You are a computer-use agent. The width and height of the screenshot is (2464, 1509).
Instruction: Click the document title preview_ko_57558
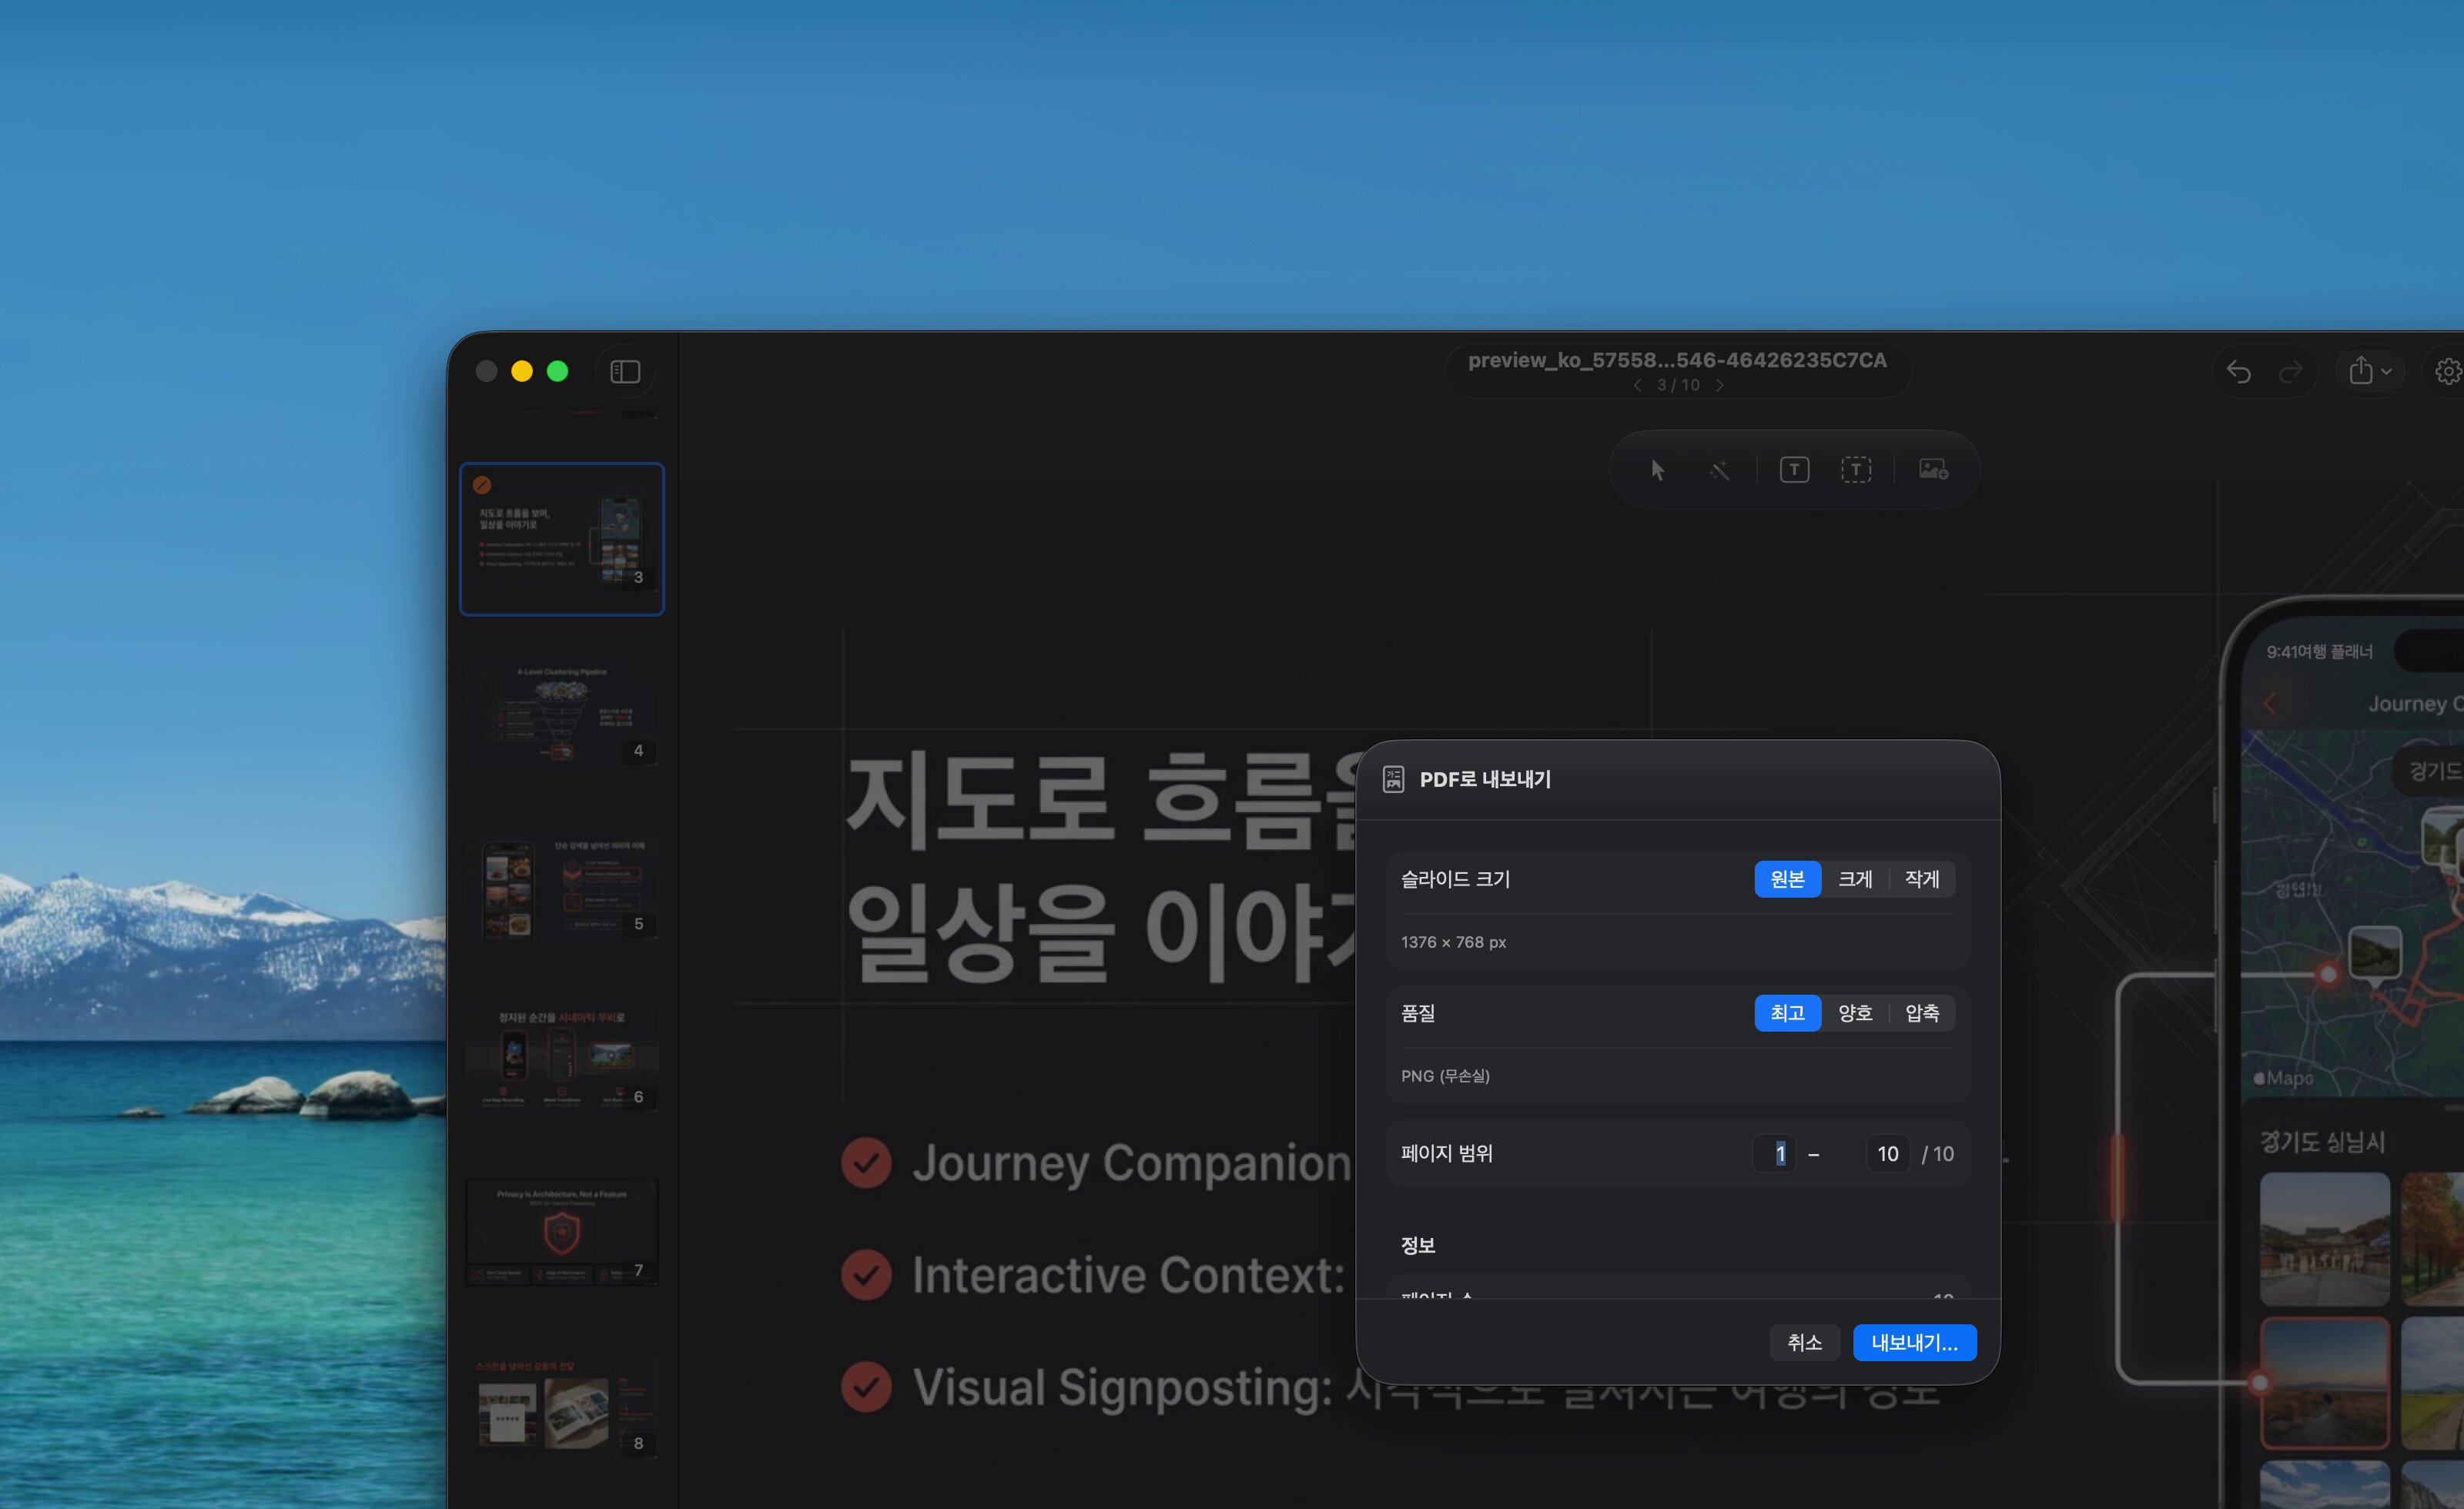pyautogui.click(x=1677, y=360)
